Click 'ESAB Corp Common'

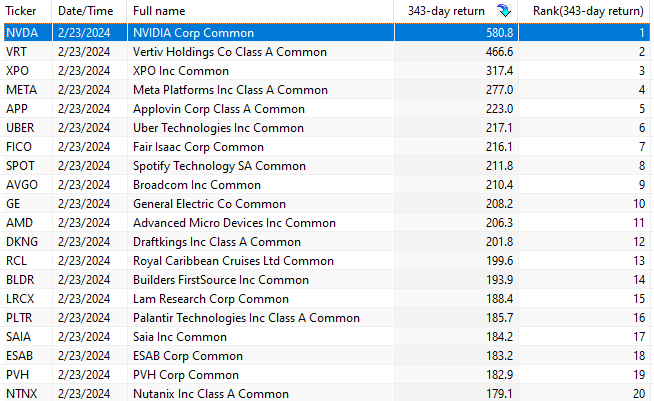(188, 356)
